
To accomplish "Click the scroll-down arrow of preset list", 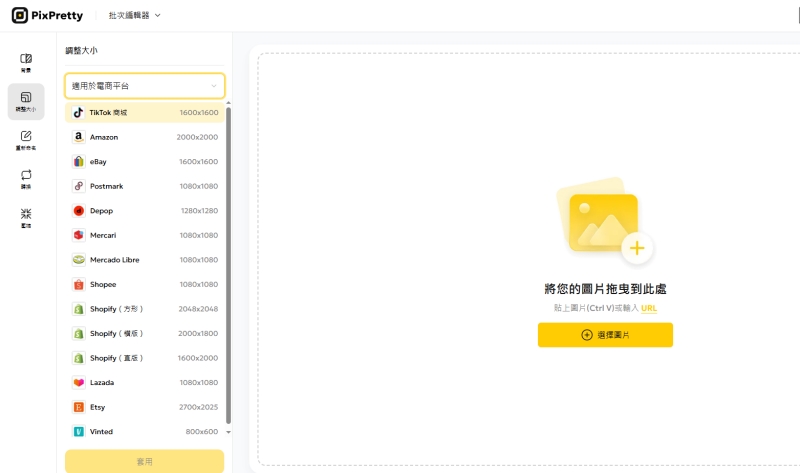I will (229, 432).
